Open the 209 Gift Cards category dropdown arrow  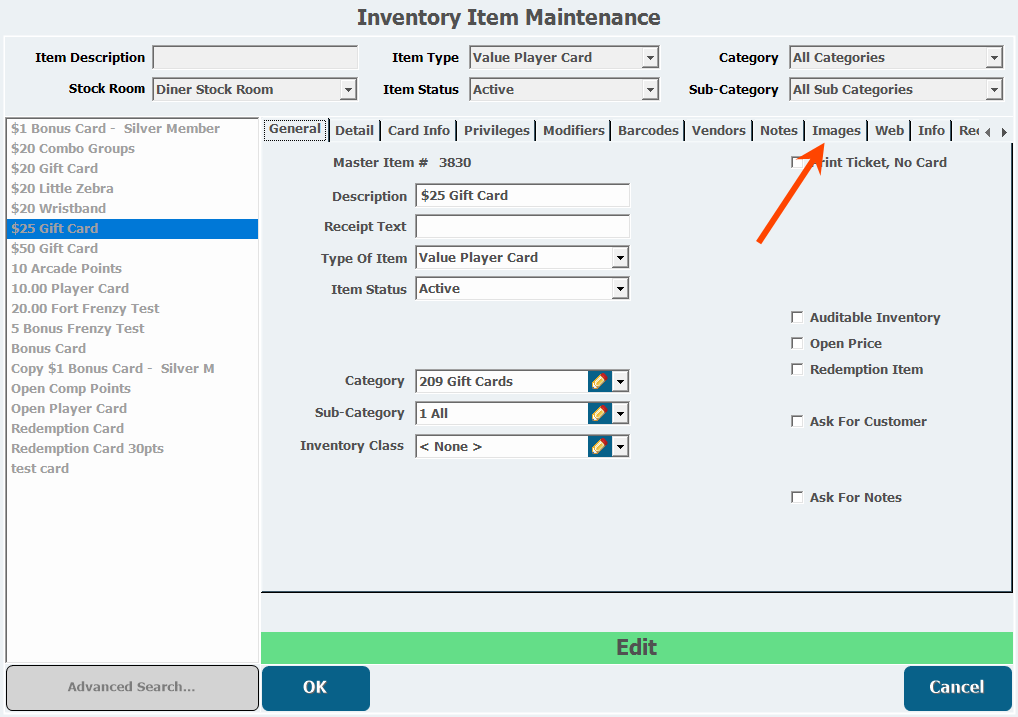tap(620, 381)
